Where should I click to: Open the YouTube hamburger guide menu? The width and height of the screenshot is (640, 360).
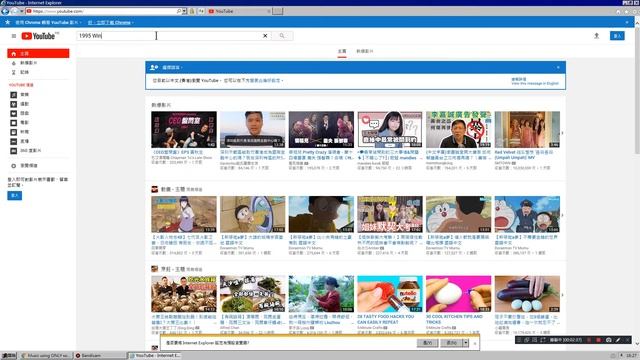tap(13, 36)
